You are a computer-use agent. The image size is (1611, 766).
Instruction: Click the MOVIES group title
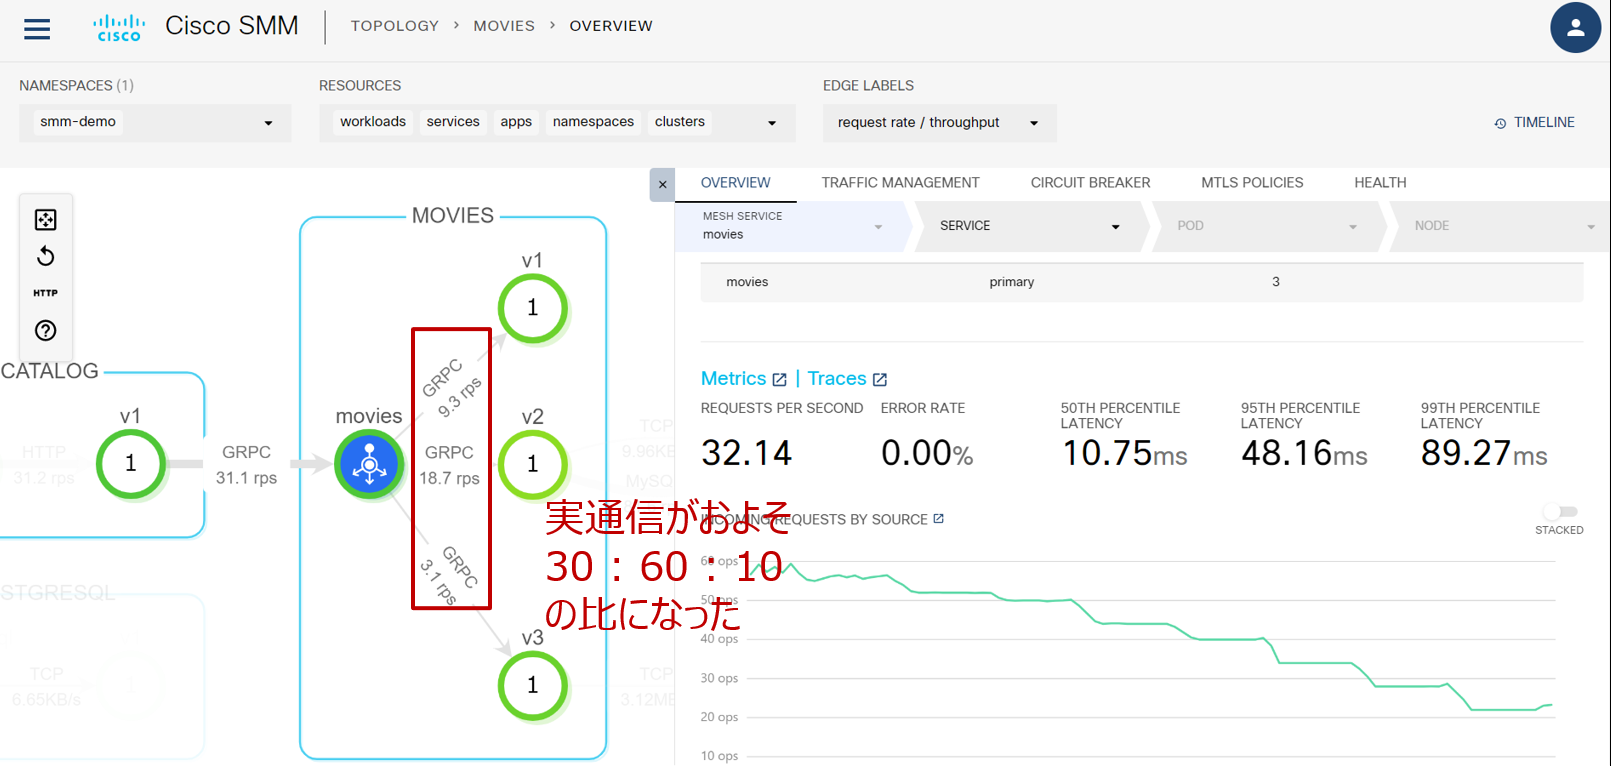point(453,216)
